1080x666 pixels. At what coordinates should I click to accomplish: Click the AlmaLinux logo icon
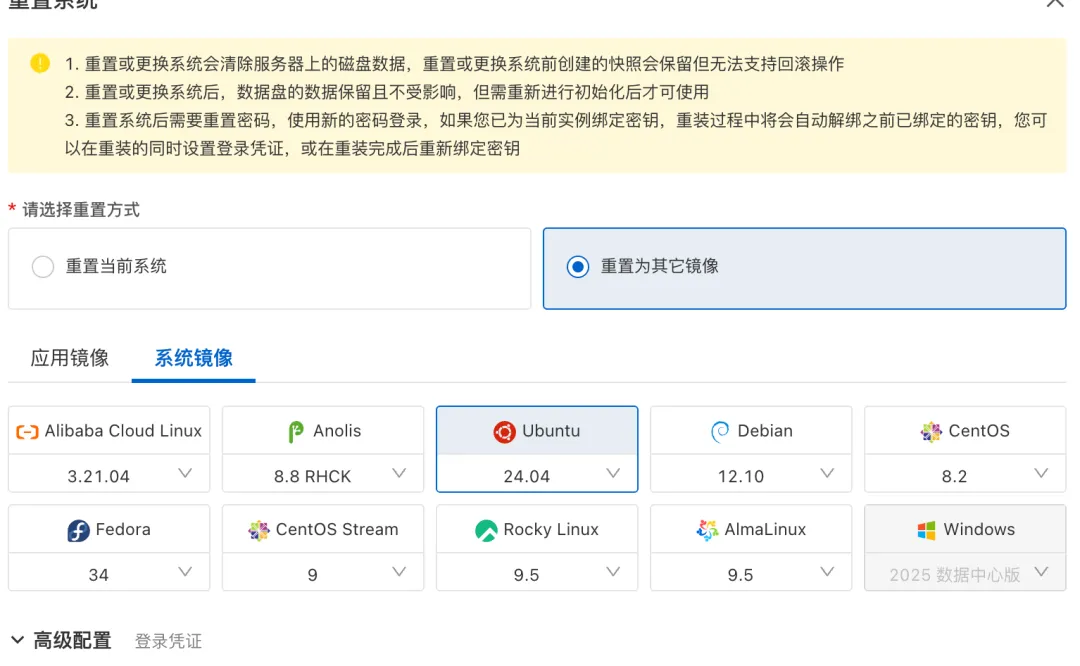tap(707, 531)
